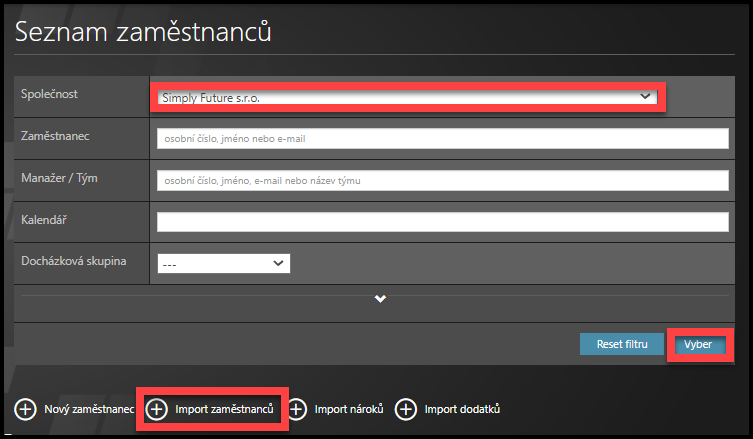The image size is (753, 439).
Task: Expand more filters with the down chevron
Action: point(381,299)
